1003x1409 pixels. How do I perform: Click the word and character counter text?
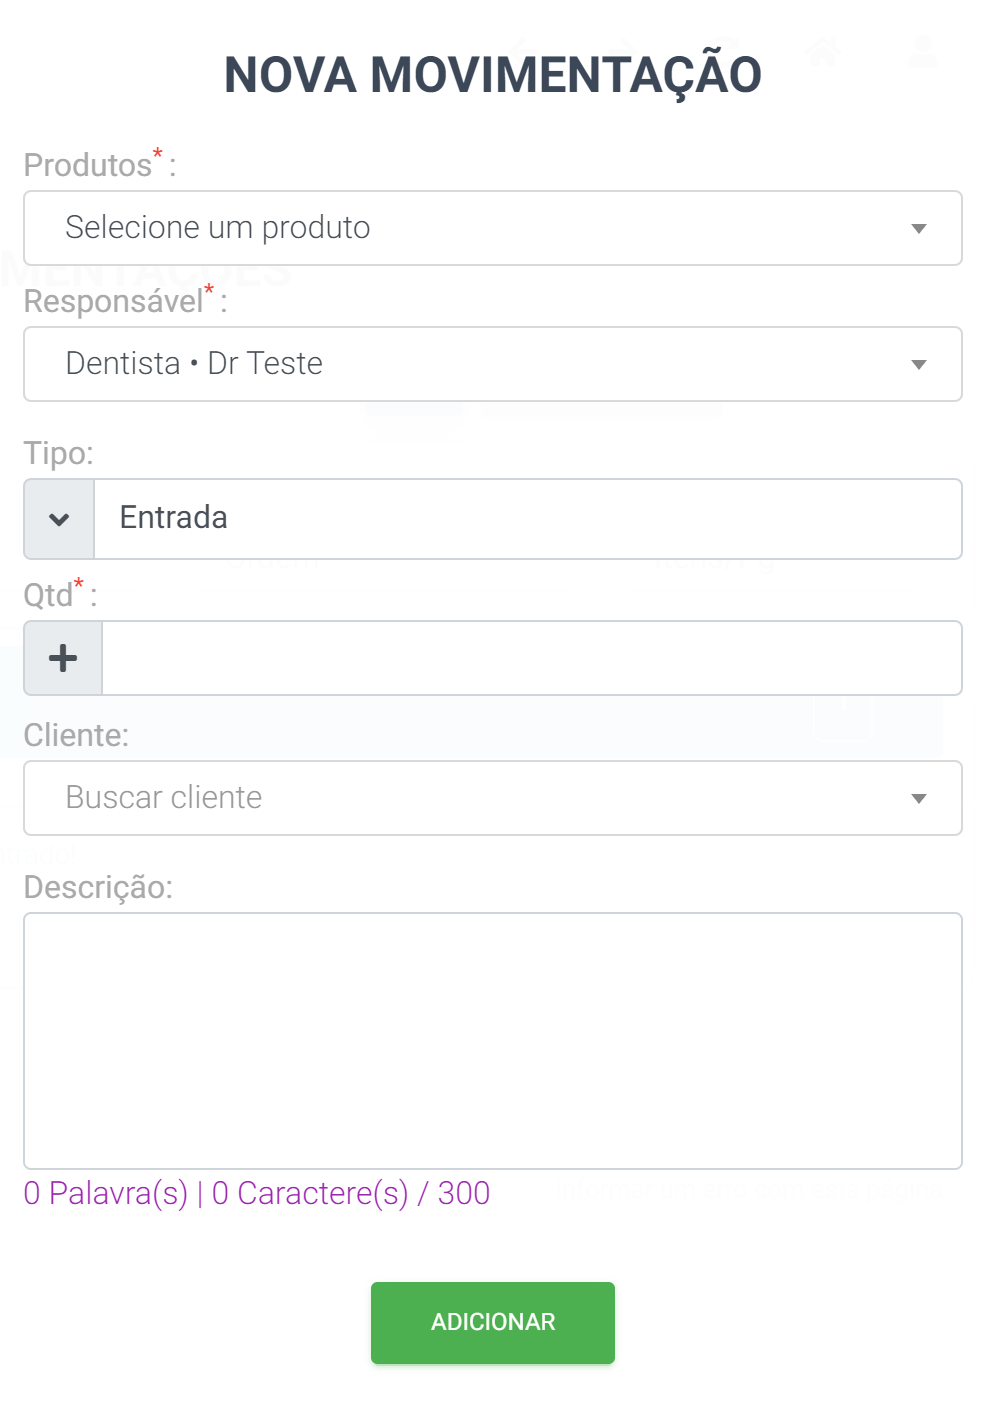click(x=257, y=1193)
